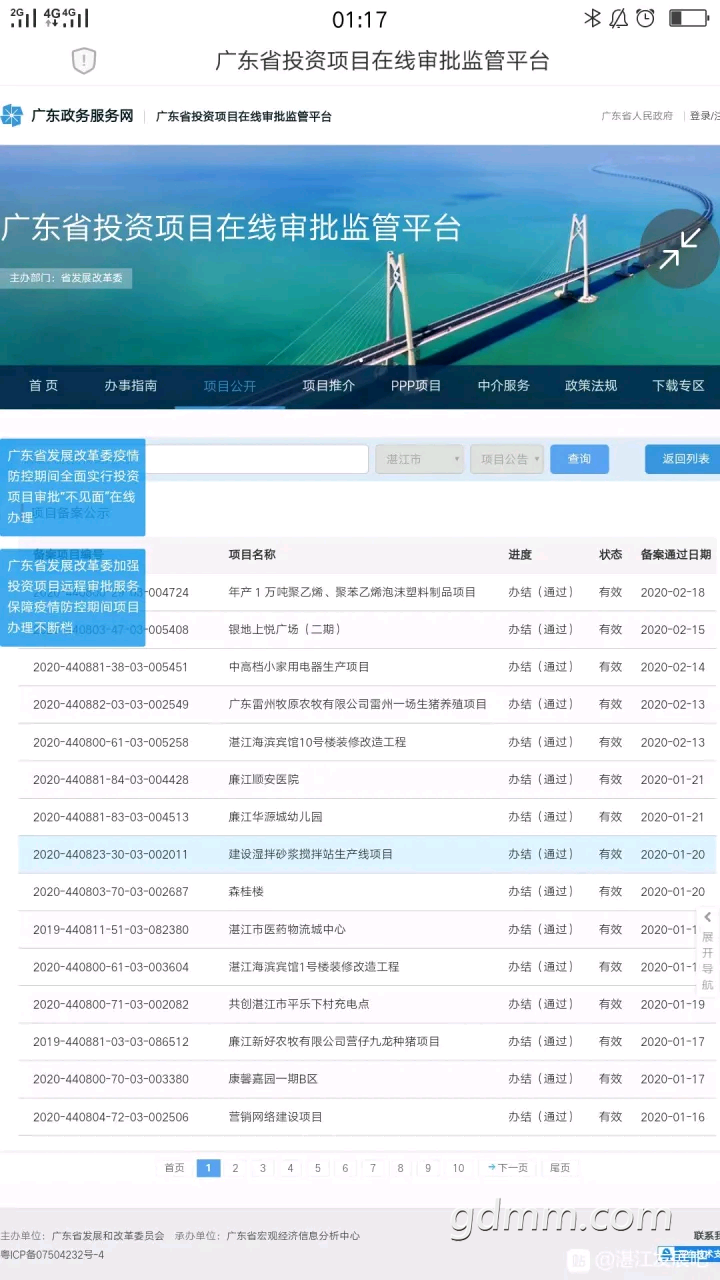This screenshot has width=720, height=1280.
Task: Select the 森桂楼 project row
Action: [245, 892]
